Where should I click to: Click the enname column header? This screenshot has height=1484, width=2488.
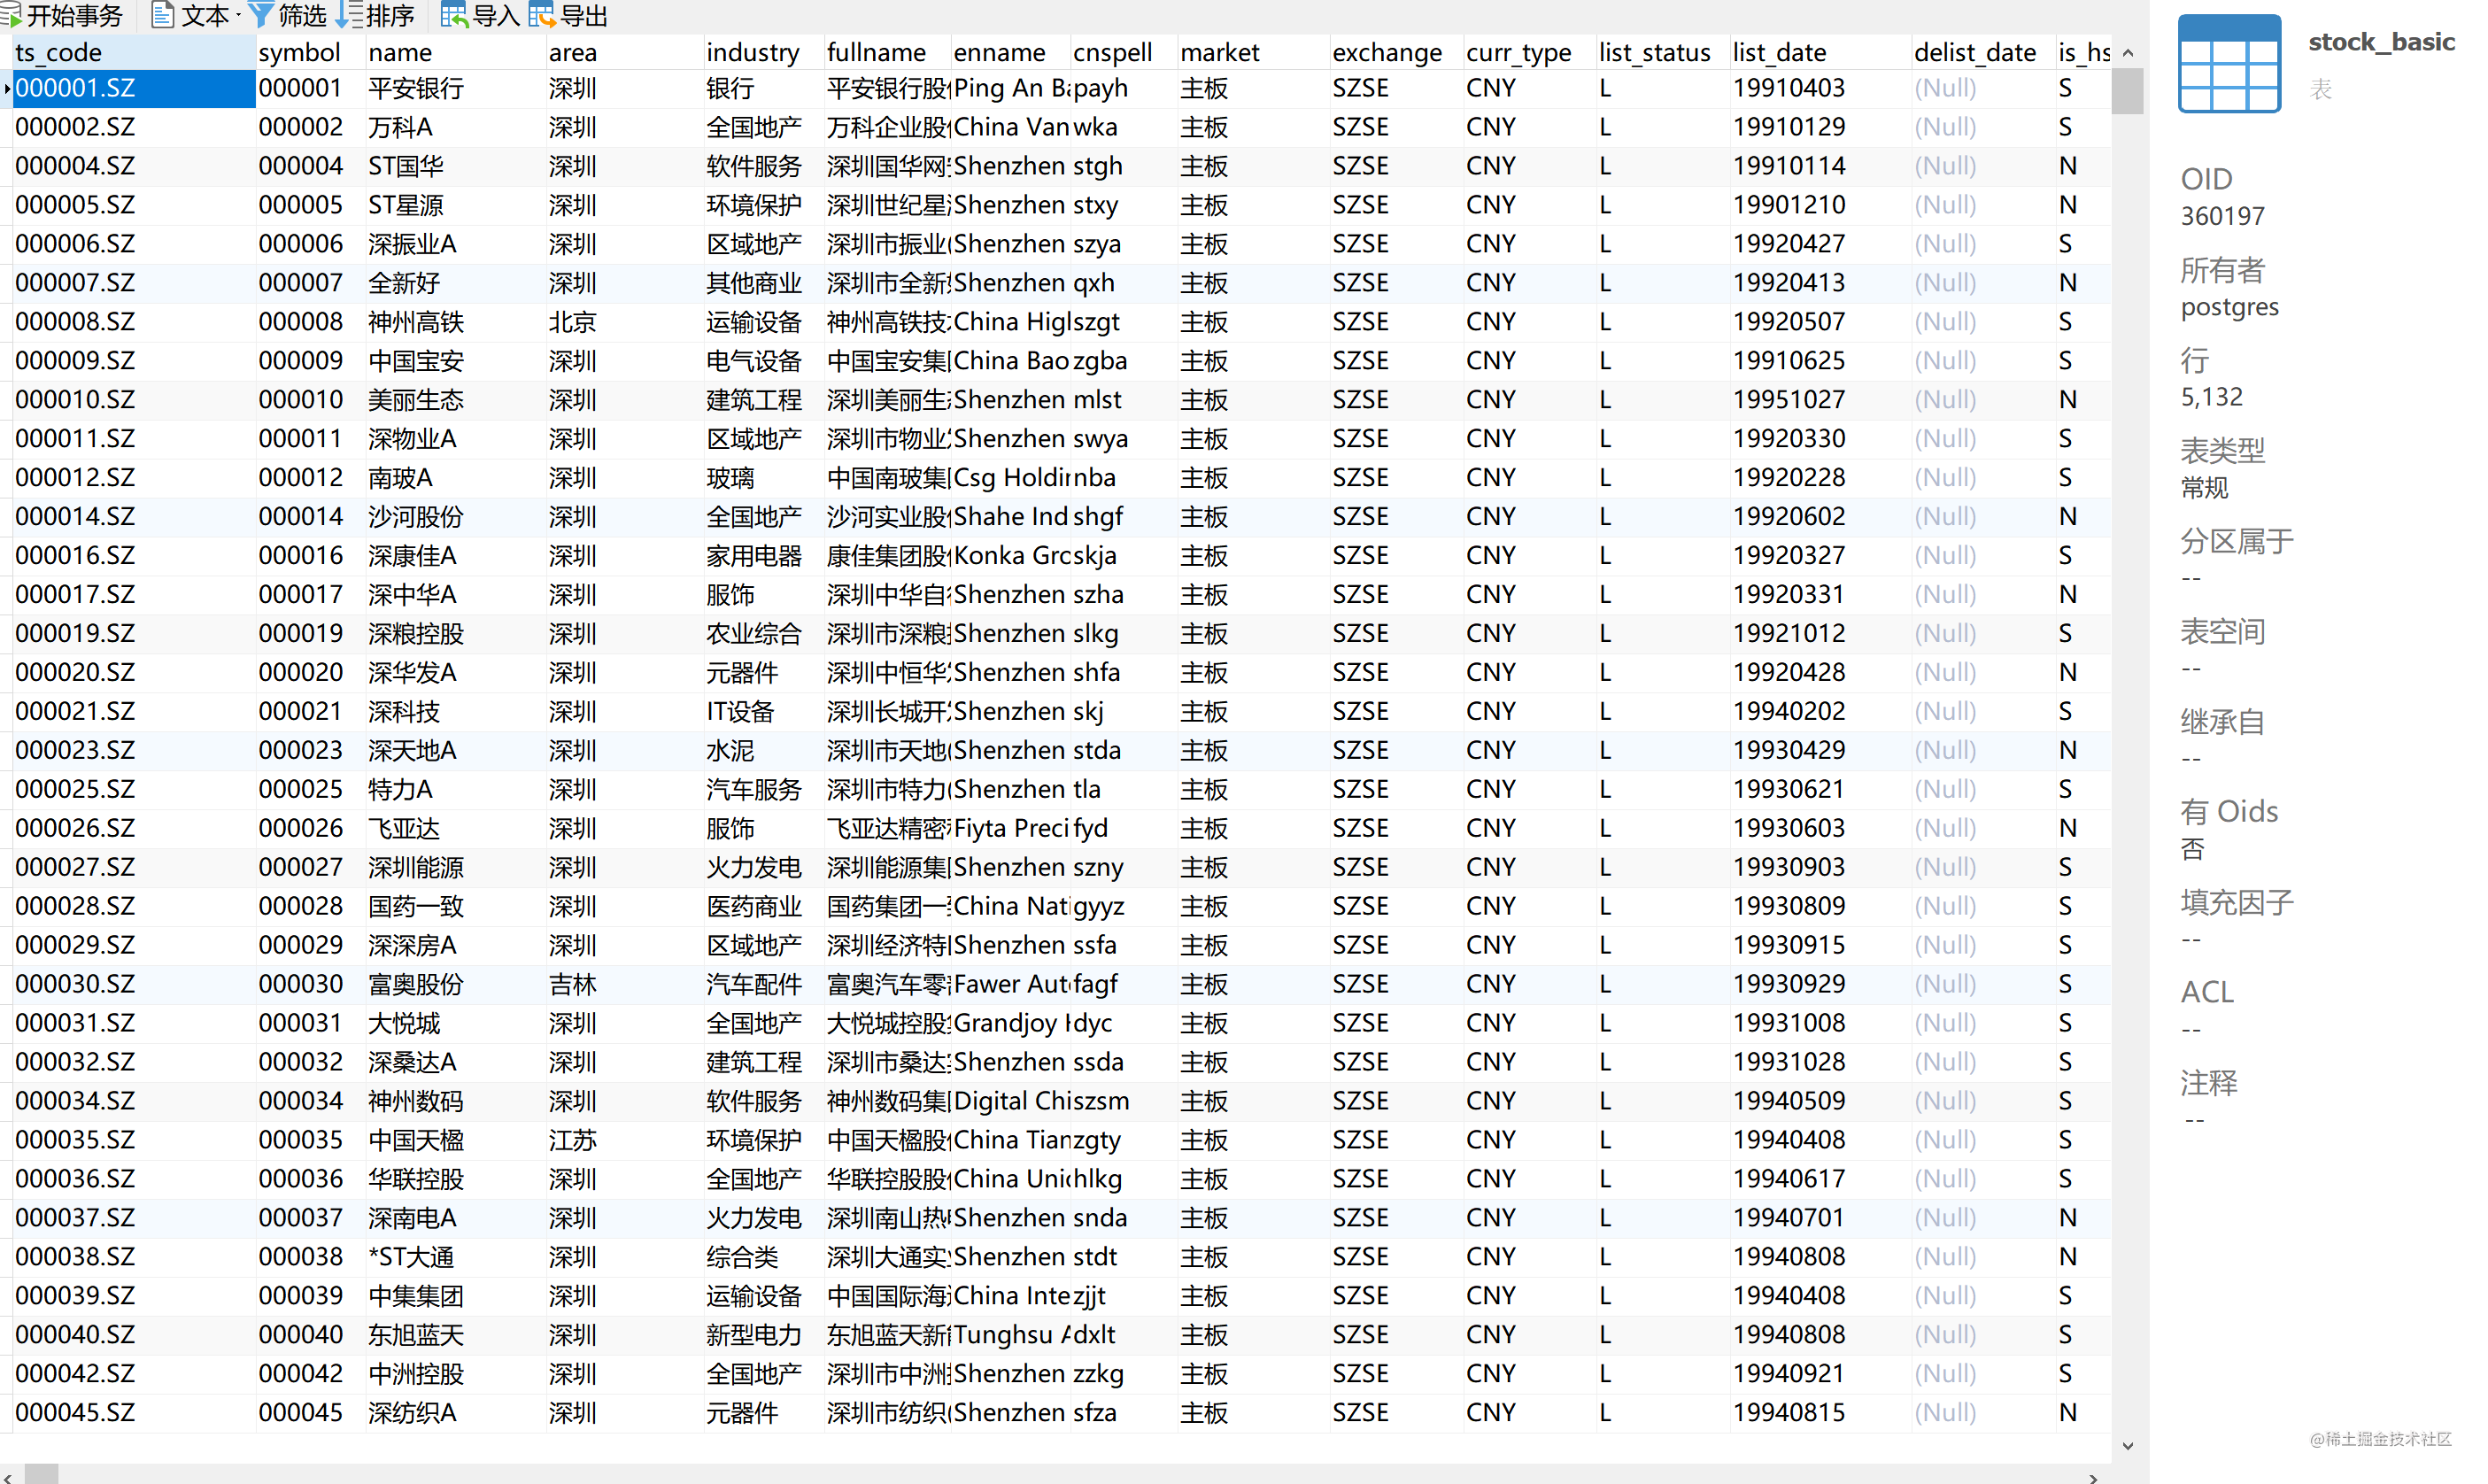click(x=1001, y=51)
